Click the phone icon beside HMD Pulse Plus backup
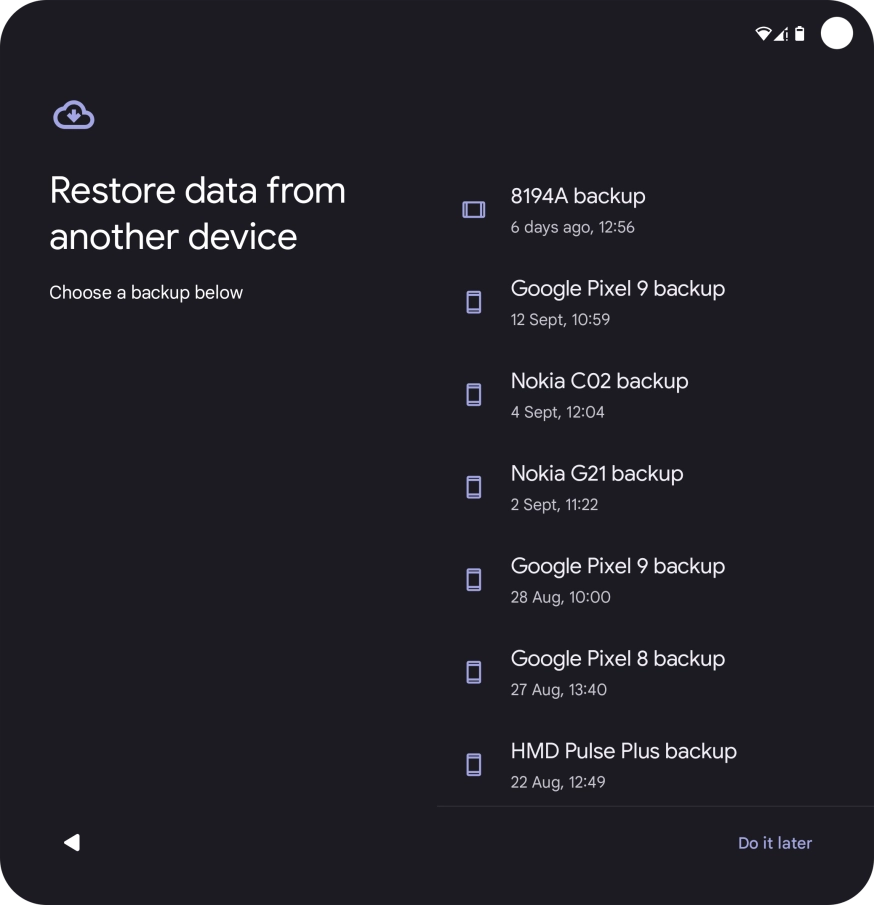This screenshot has height=905, width=874. click(473, 764)
